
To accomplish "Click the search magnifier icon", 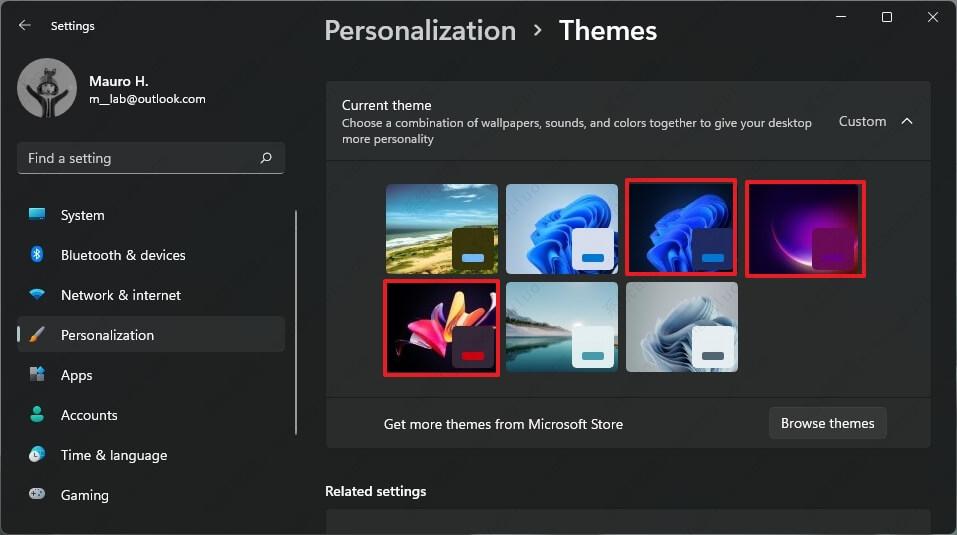I will tap(266, 158).
